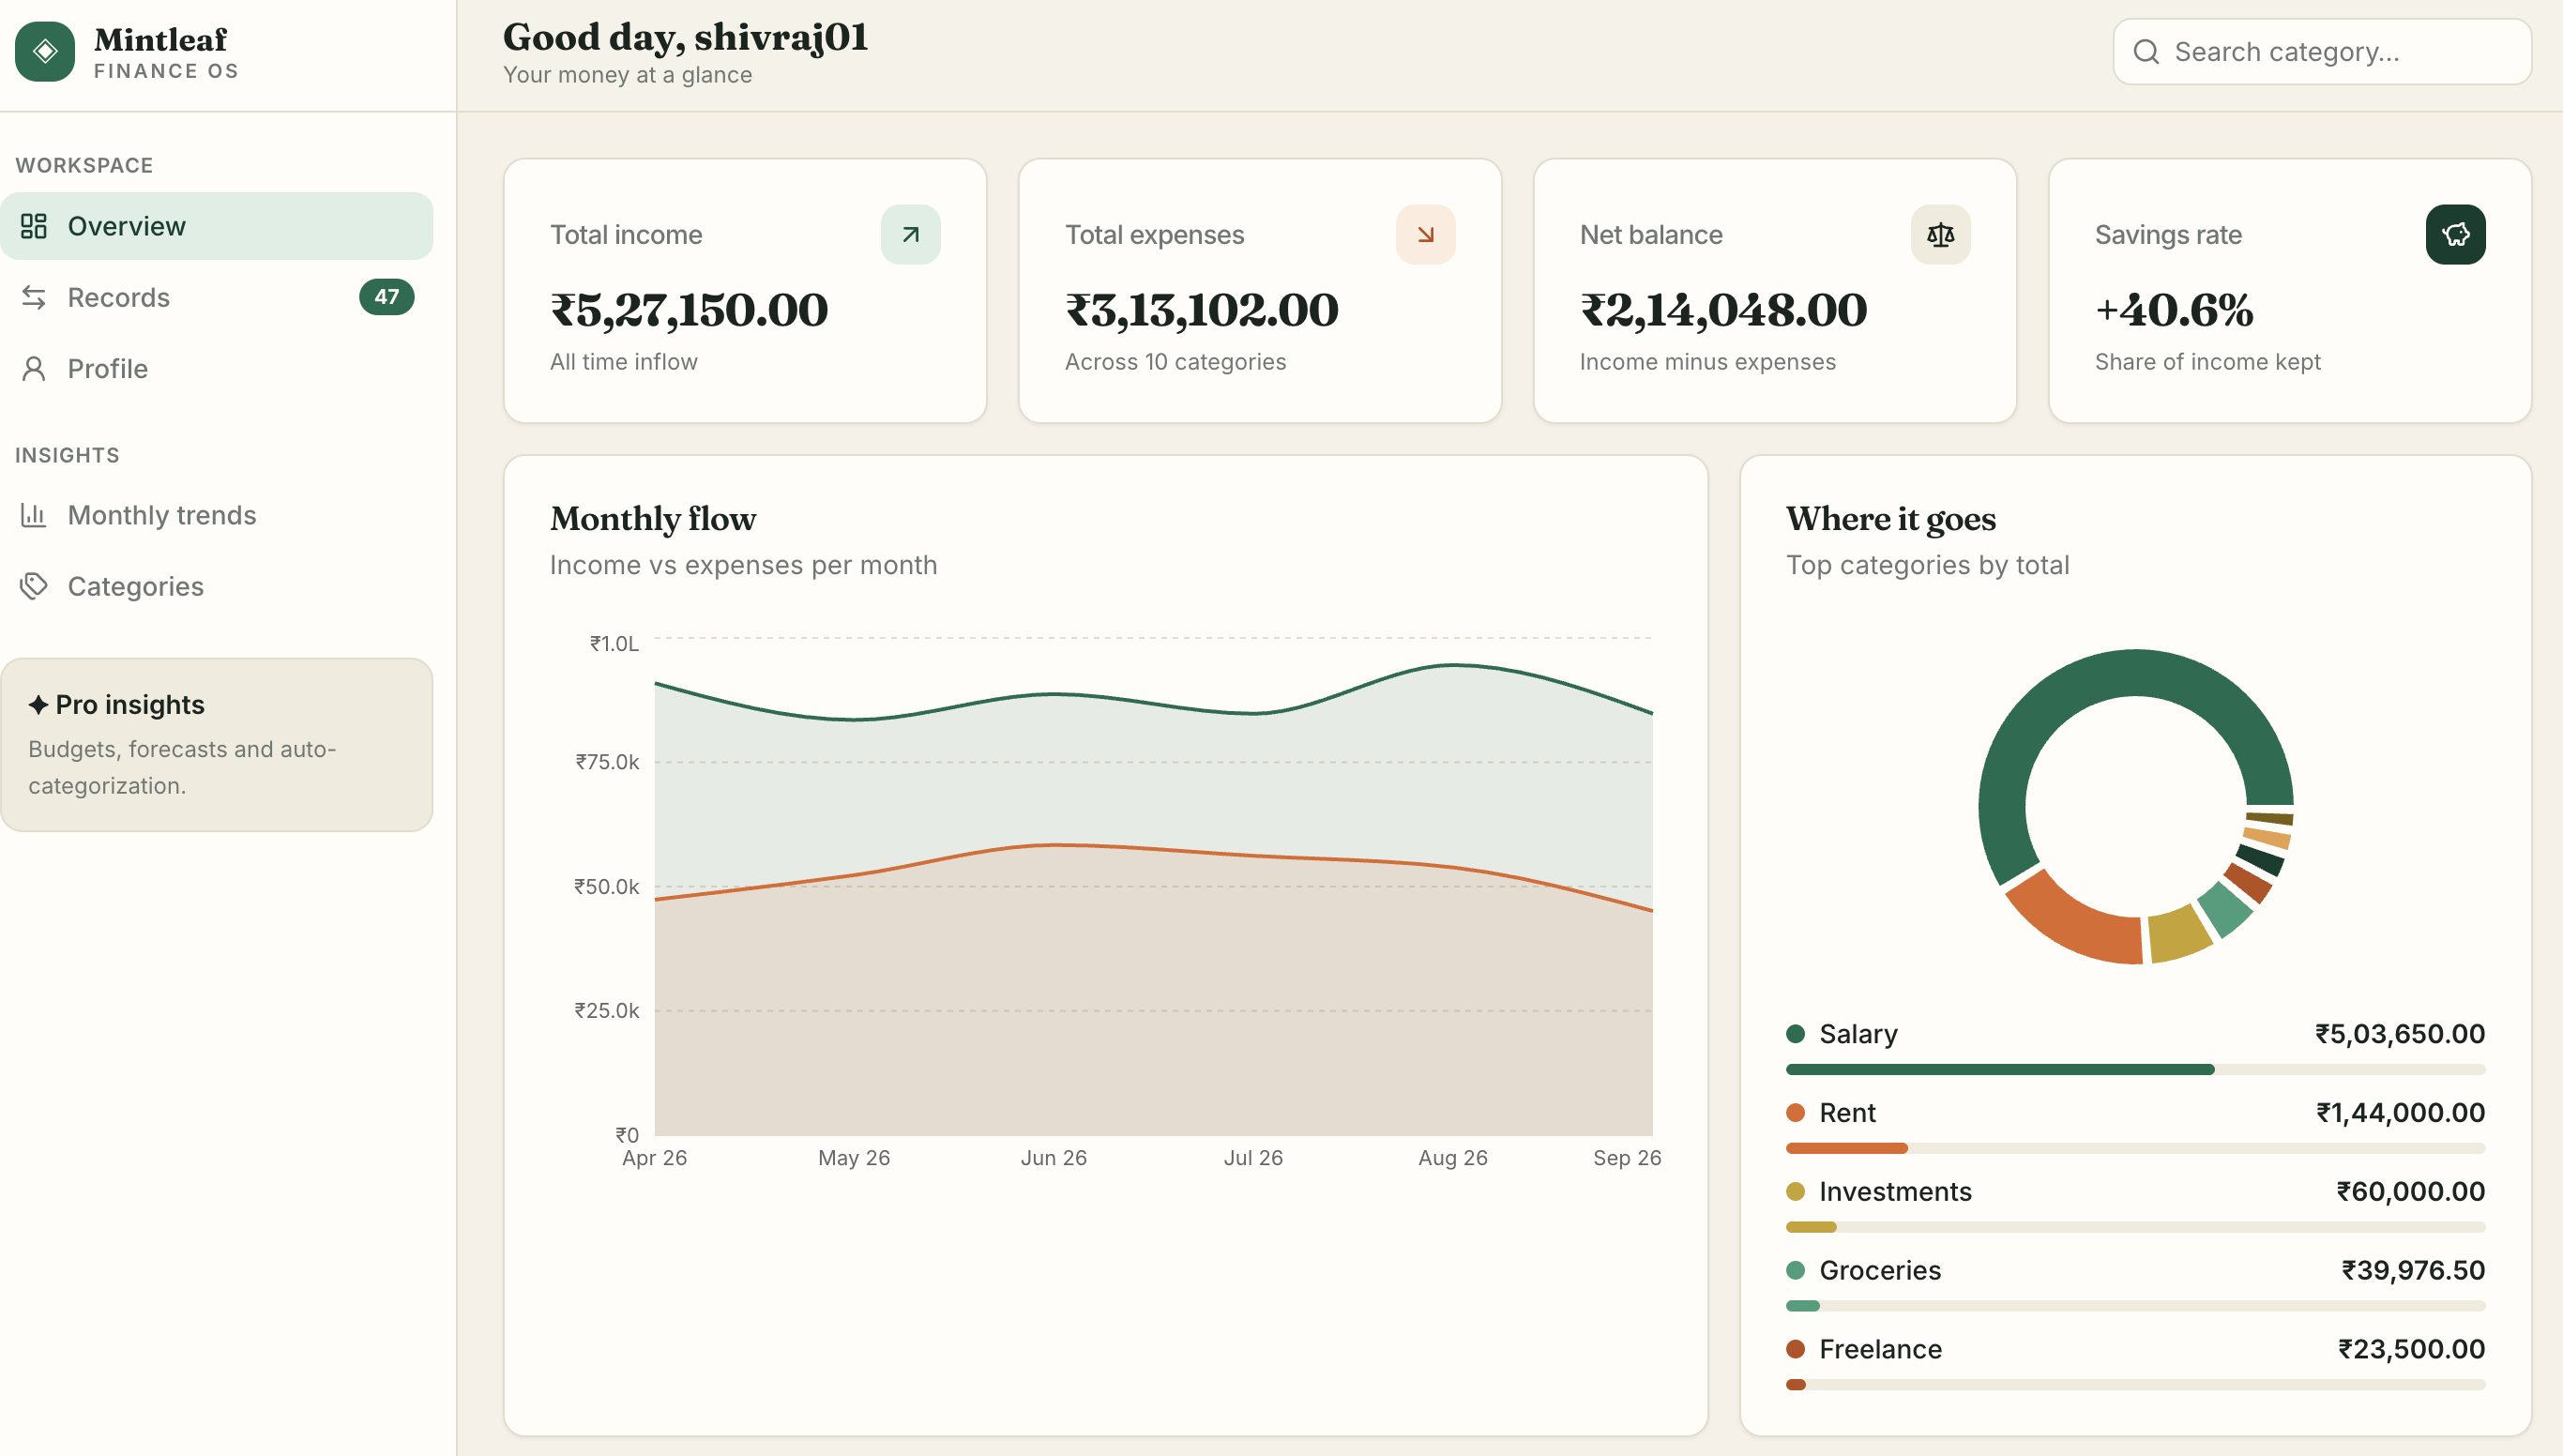The width and height of the screenshot is (2563, 1456).
Task: Click the green income line in chart
Action: pos(1054,694)
